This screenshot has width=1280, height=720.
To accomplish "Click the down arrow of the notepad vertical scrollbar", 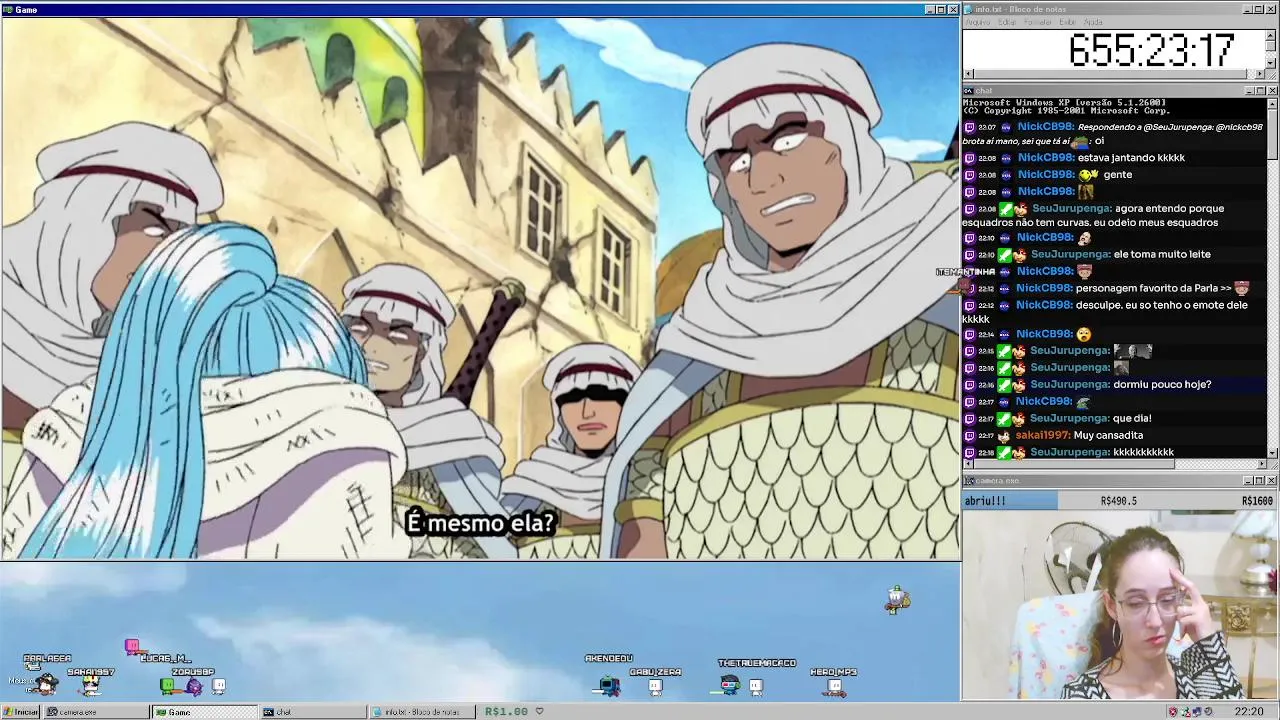I will 1271,63.
